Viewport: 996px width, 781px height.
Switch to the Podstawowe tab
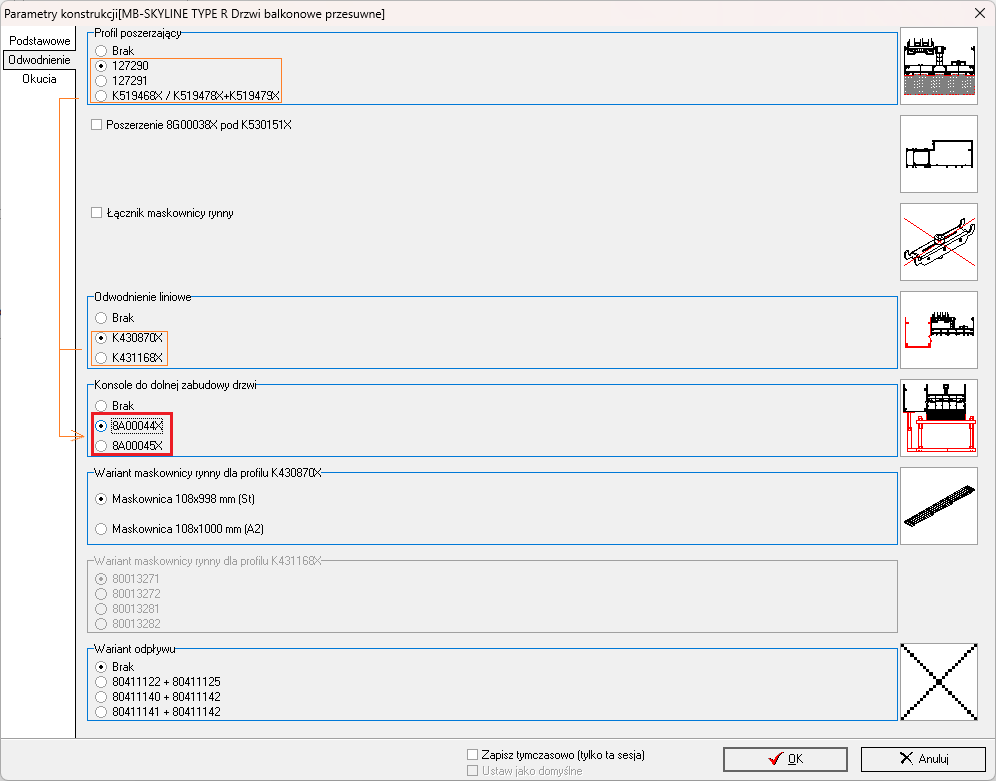(x=40, y=41)
